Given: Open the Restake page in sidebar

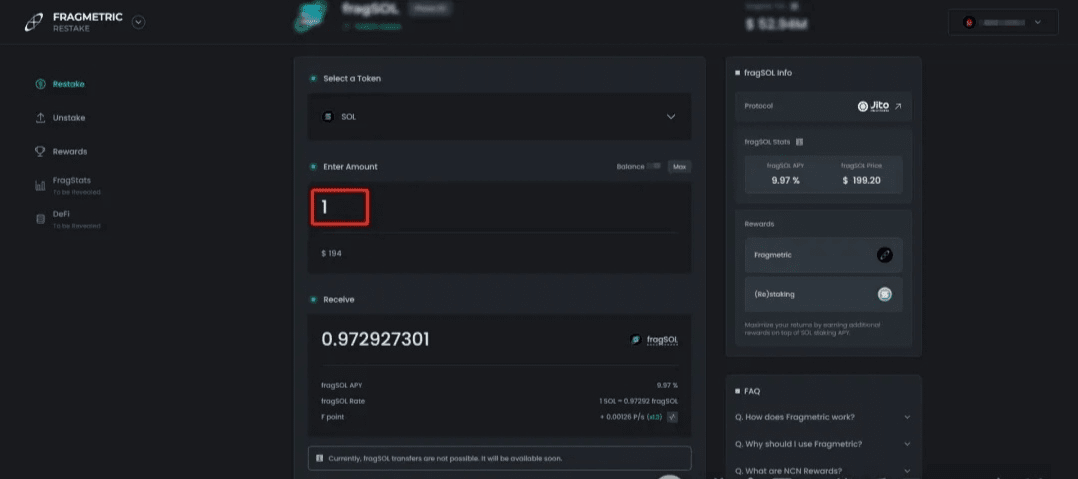Looking at the screenshot, I should (69, 84).
